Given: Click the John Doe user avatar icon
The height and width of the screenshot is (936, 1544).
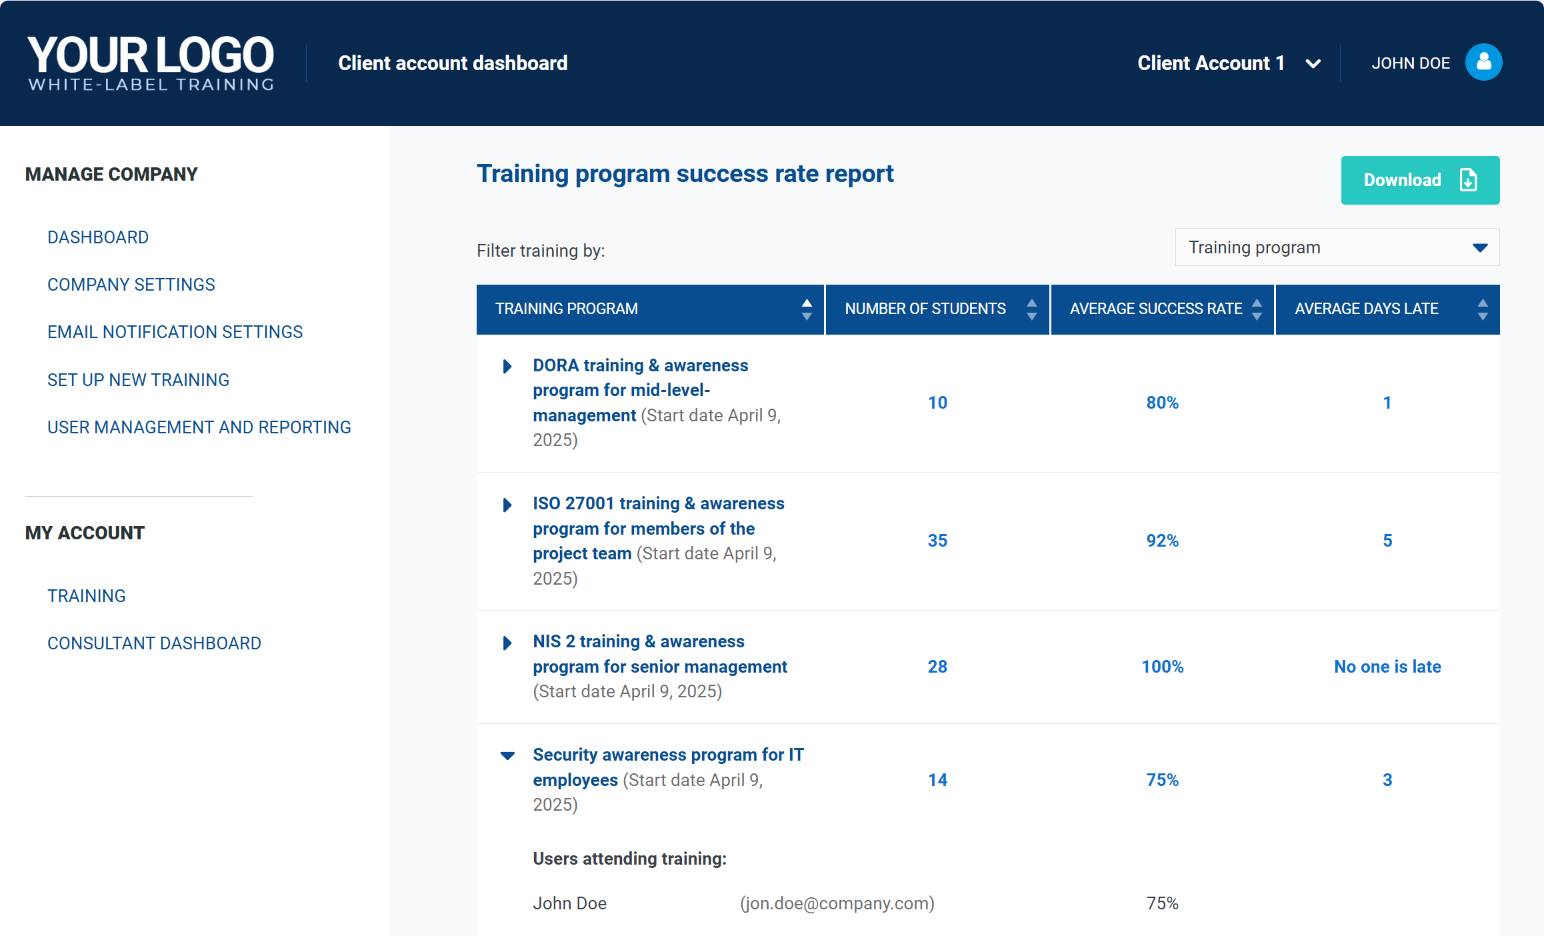Looking at the screenshot, I should tap(1483, 62).
